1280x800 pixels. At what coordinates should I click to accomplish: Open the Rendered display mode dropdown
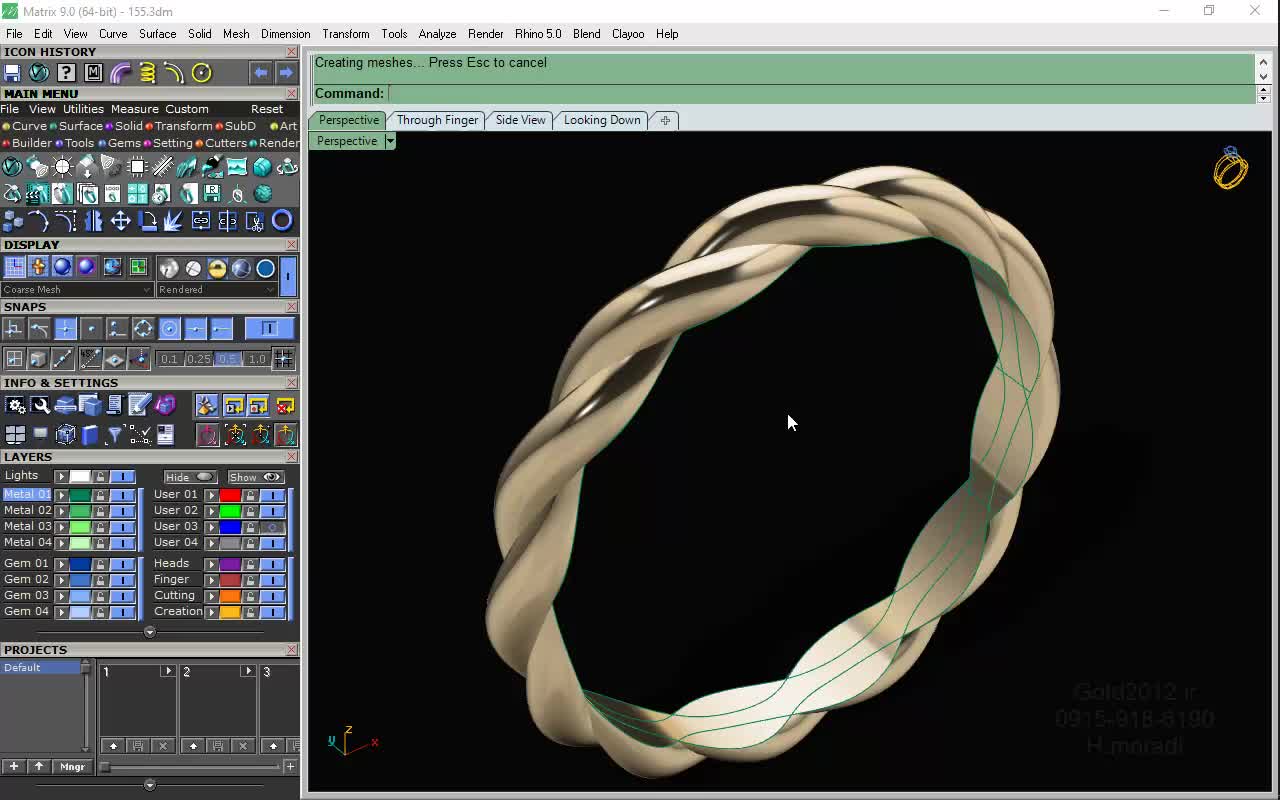point(216,290)
